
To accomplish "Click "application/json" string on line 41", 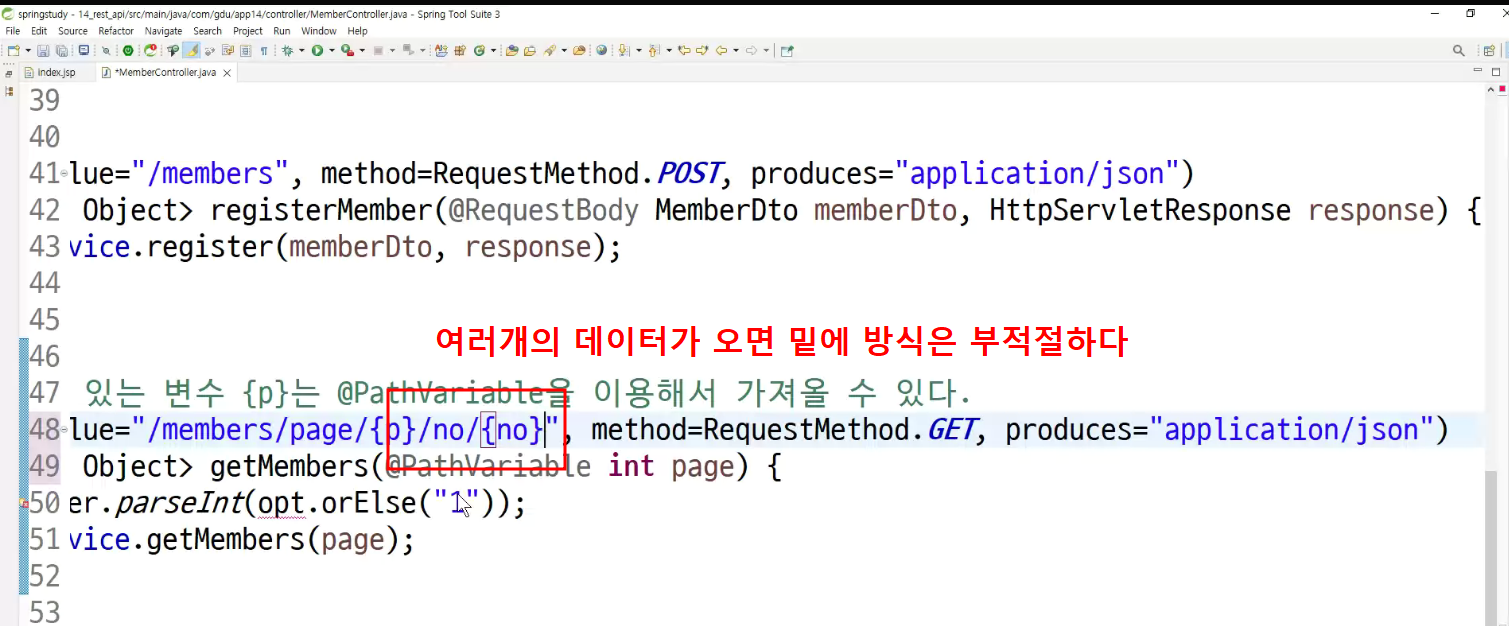I will tap(1037, 173).
